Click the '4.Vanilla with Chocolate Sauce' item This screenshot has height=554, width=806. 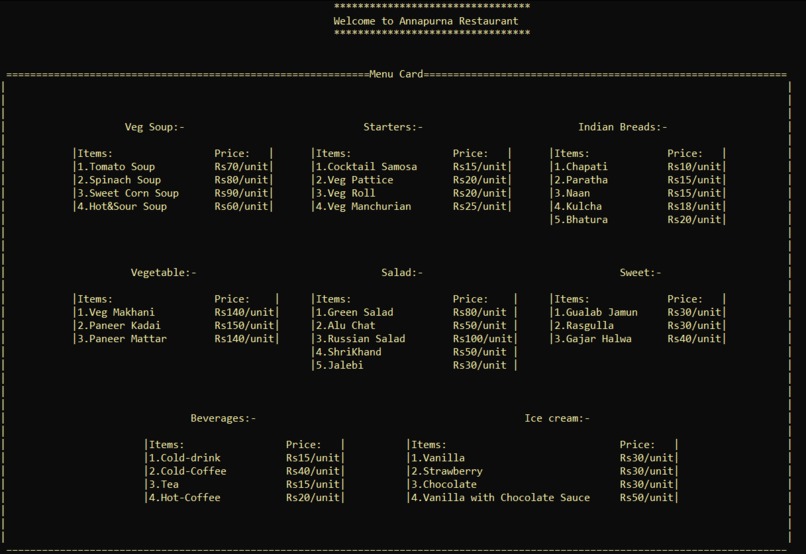click(x=501, y=497)
